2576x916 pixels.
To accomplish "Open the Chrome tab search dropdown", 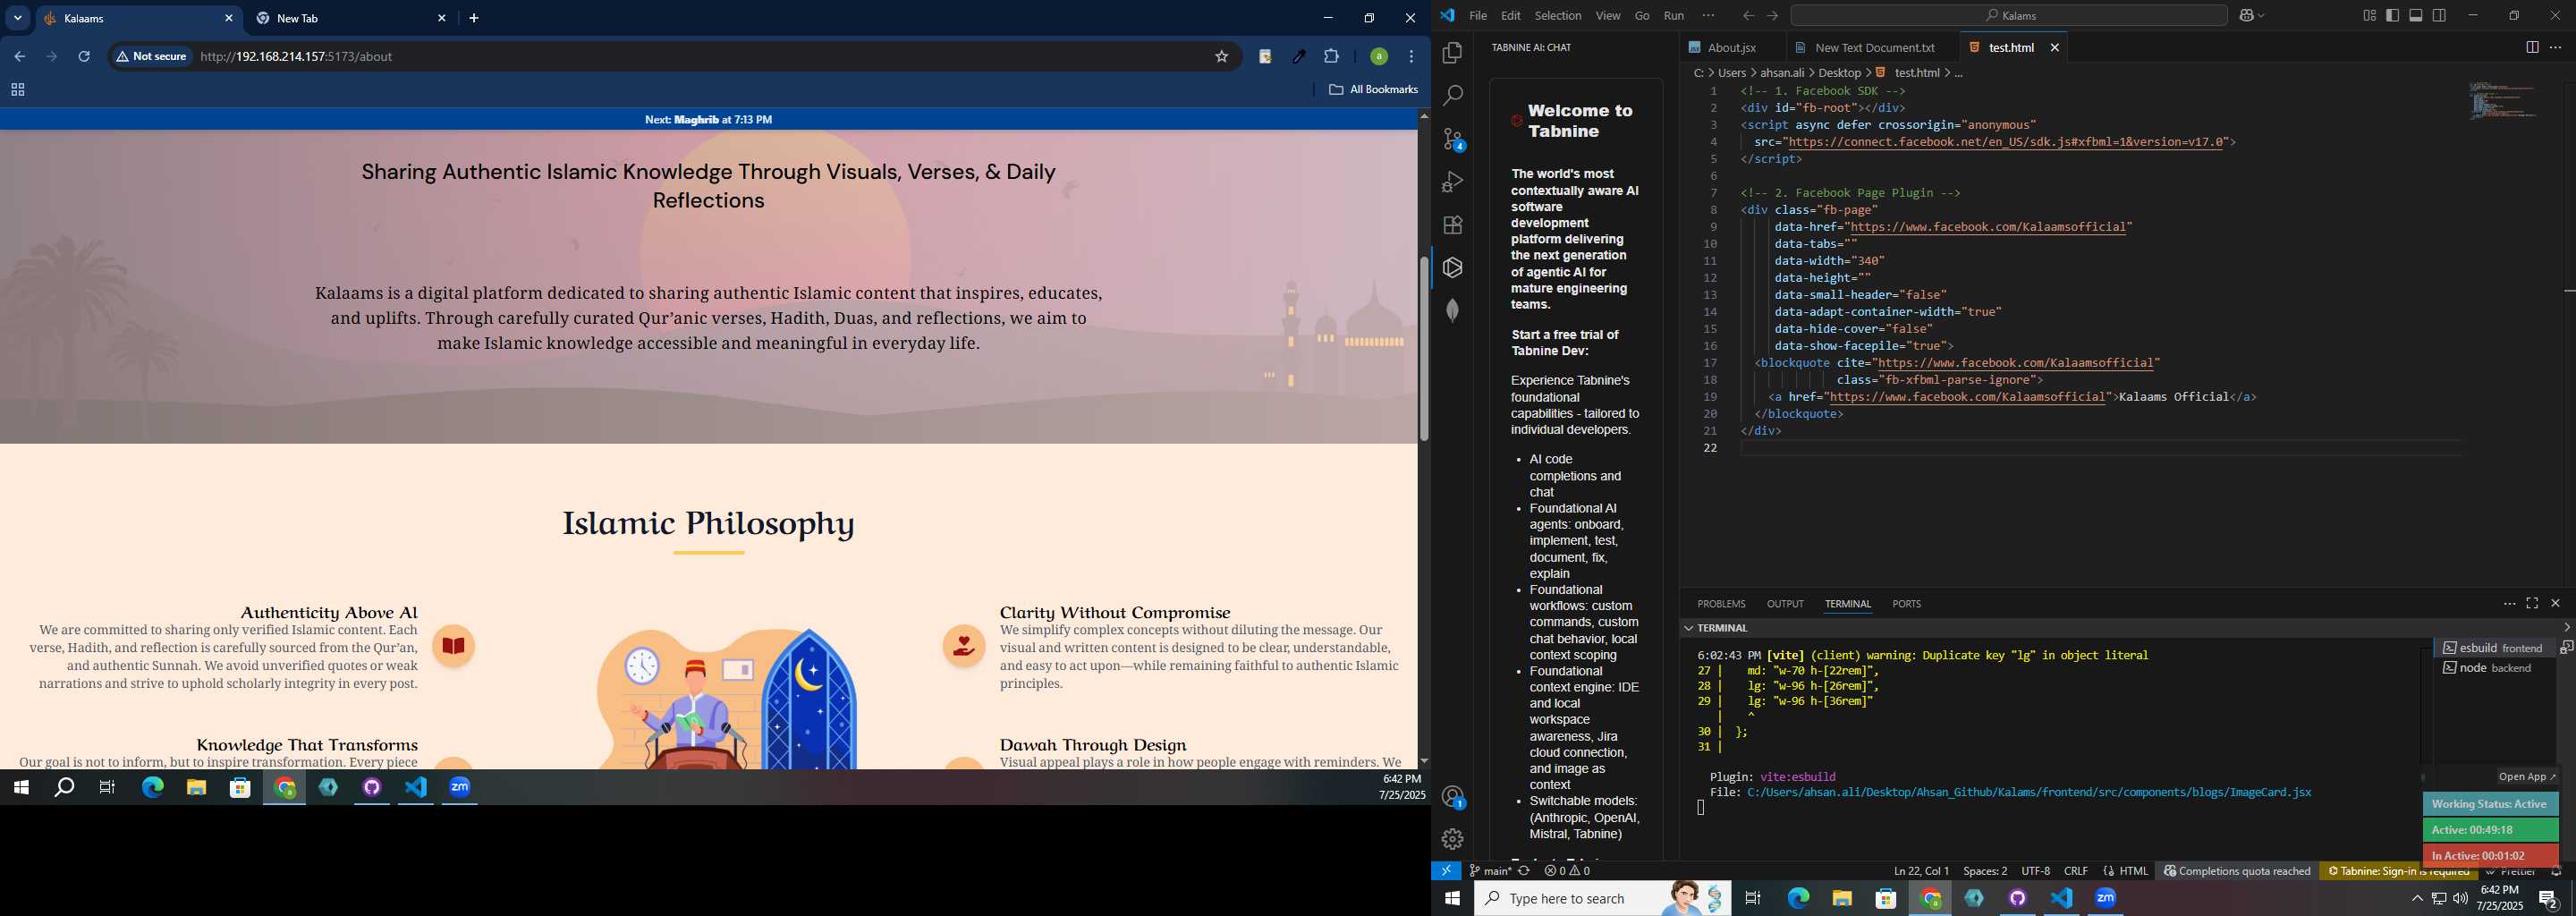I will pyautogui.click(x=17, y=18).
